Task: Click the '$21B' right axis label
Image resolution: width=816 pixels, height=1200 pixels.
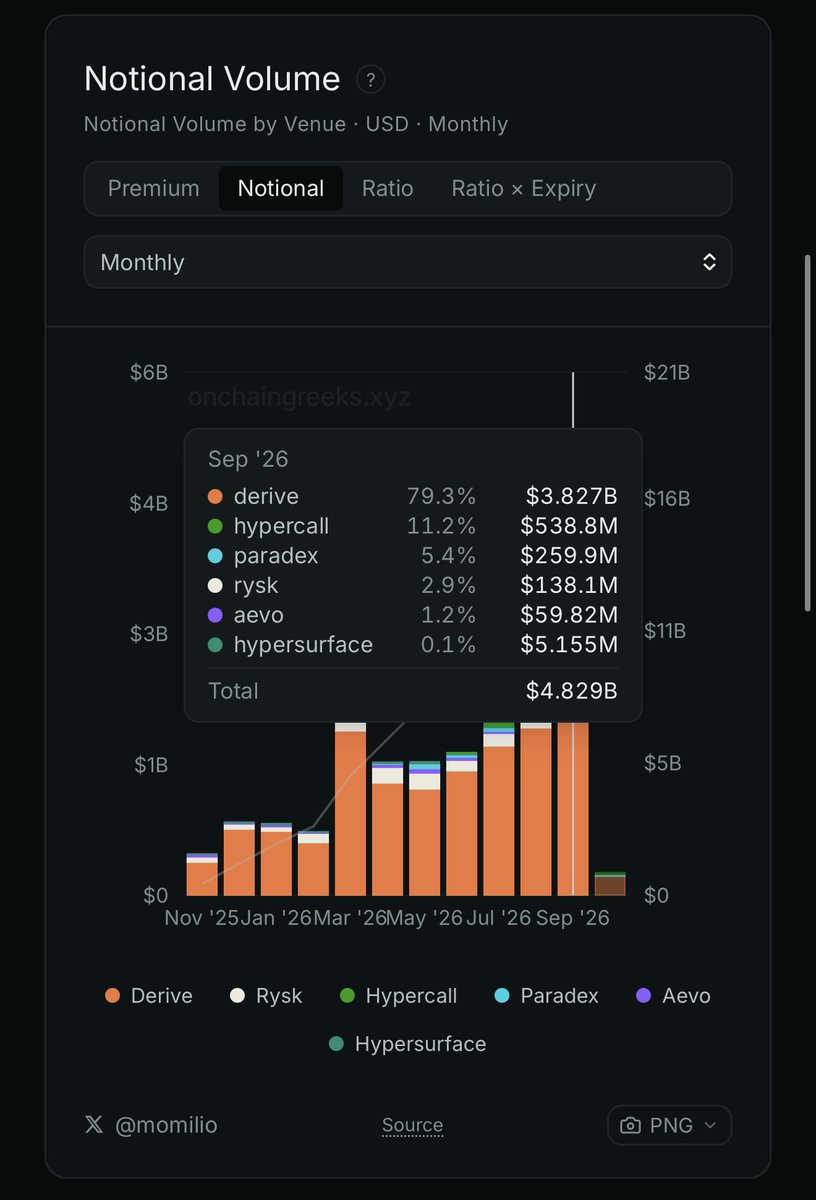Action: [667, 372]
